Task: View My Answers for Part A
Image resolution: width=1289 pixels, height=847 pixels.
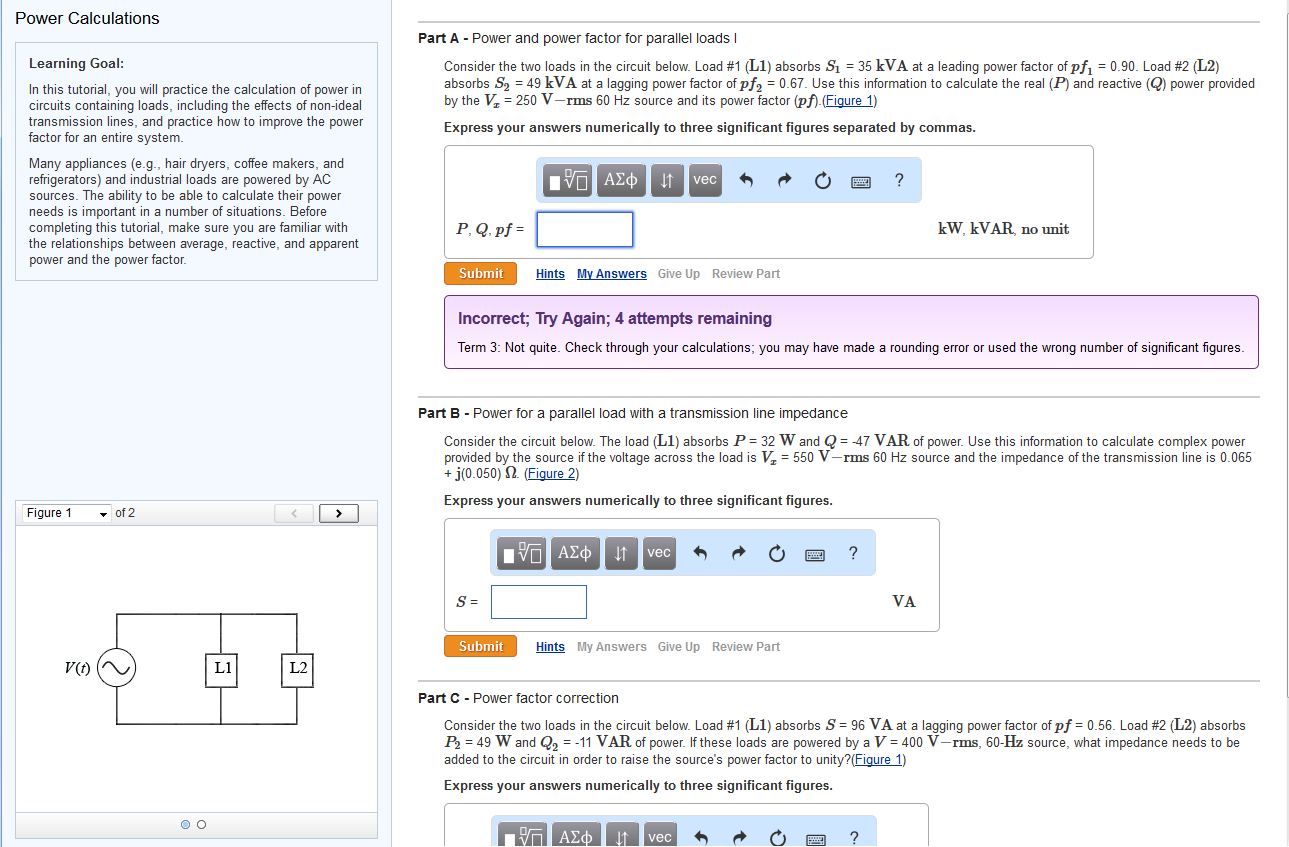Action: click(x=612, y=274)
